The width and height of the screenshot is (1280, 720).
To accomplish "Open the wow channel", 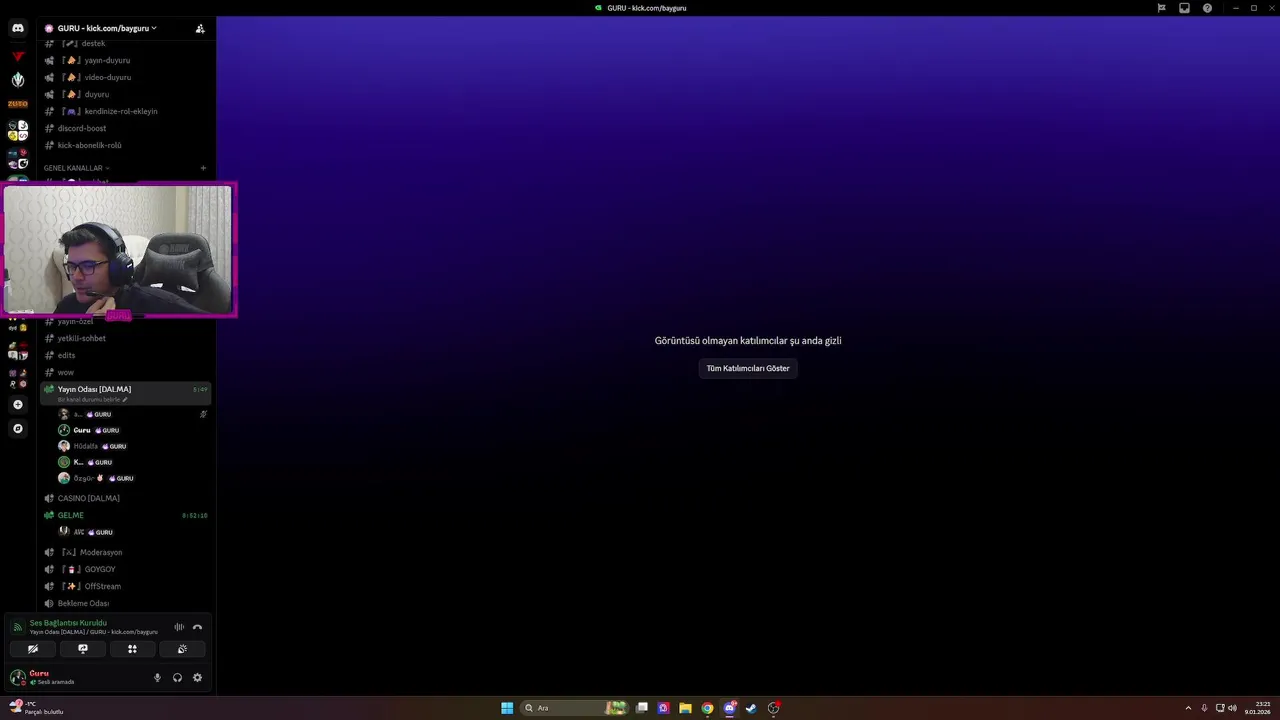I will (x=125, y=372).
